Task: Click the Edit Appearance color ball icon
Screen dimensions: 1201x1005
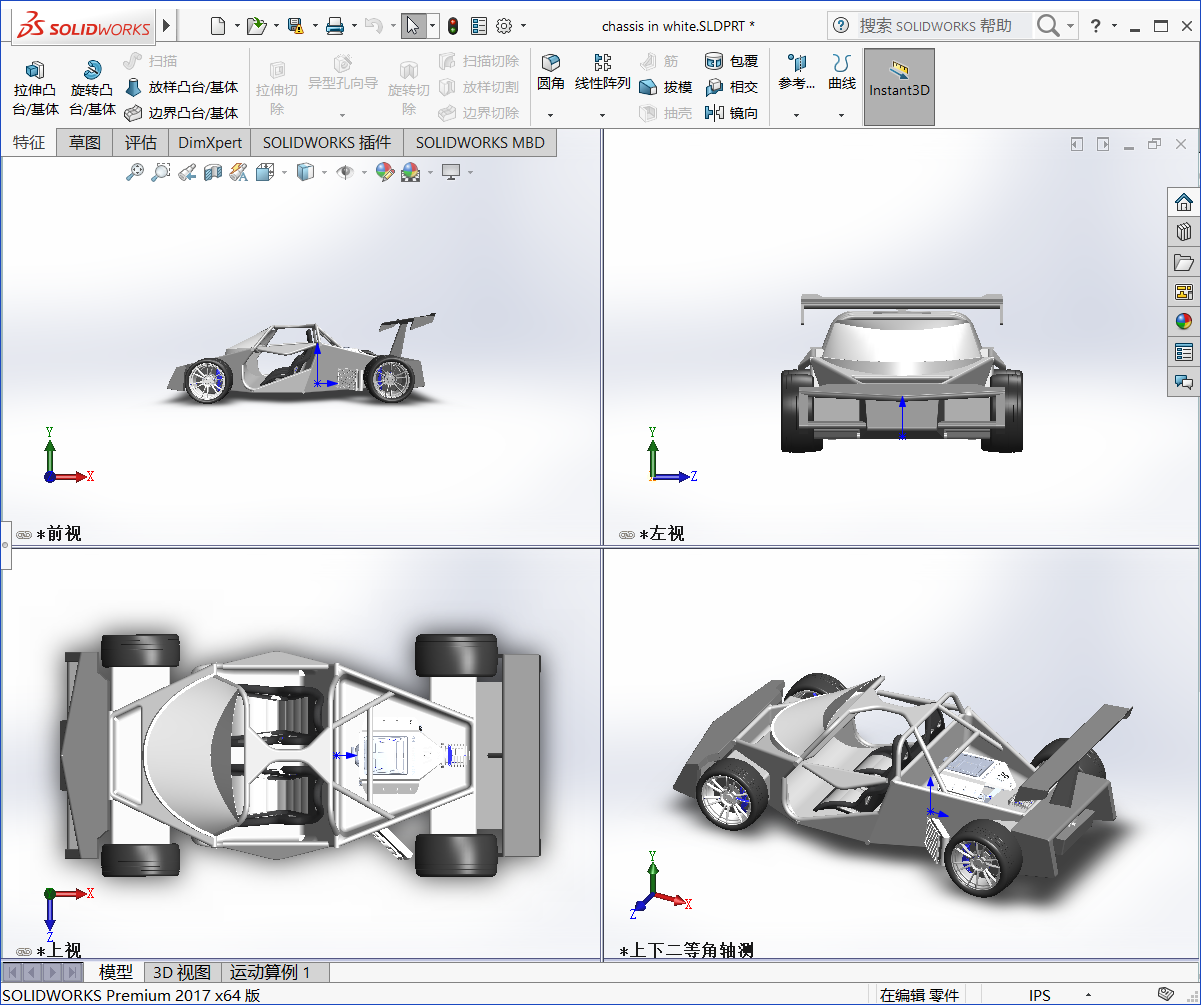Action: (384, 172)
